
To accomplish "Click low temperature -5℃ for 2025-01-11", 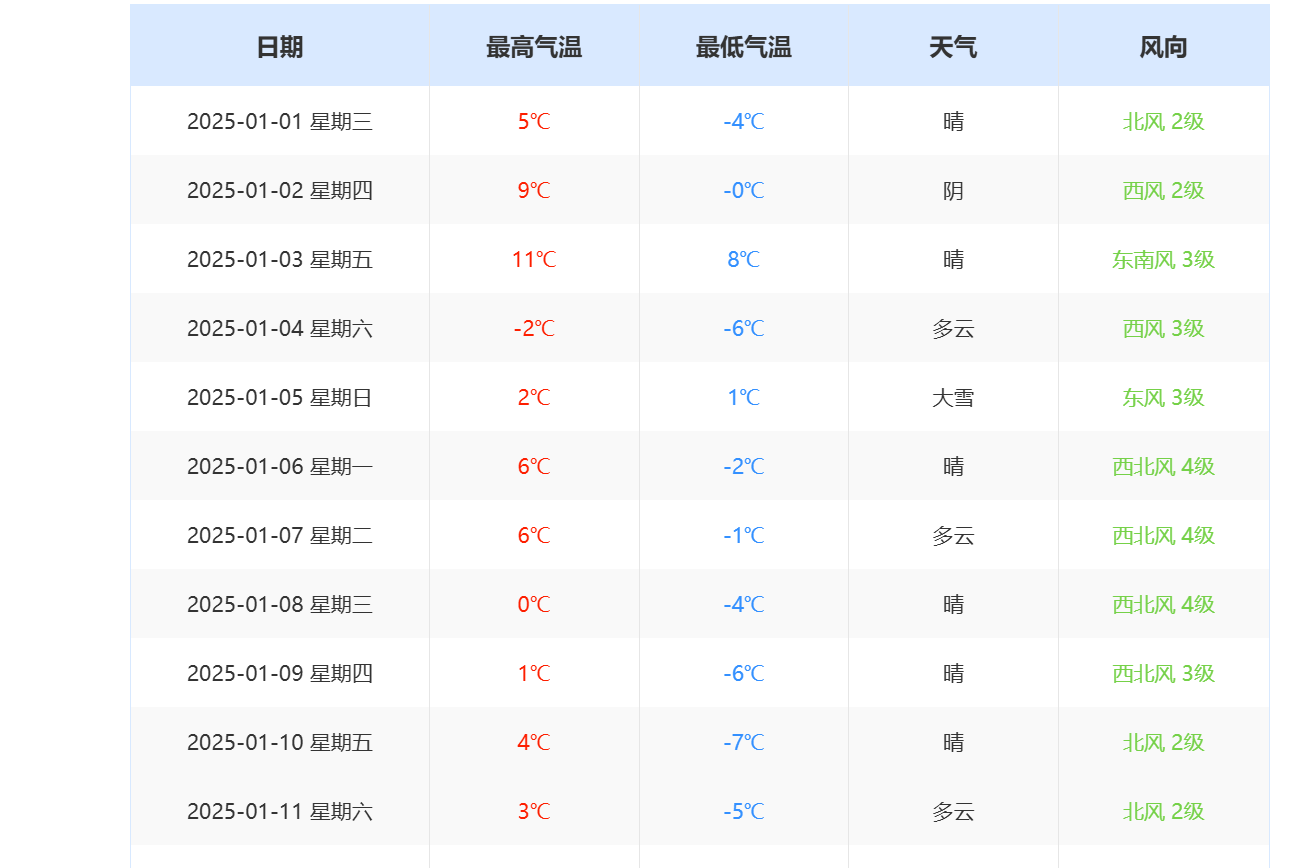I will (x=744, y=811).
